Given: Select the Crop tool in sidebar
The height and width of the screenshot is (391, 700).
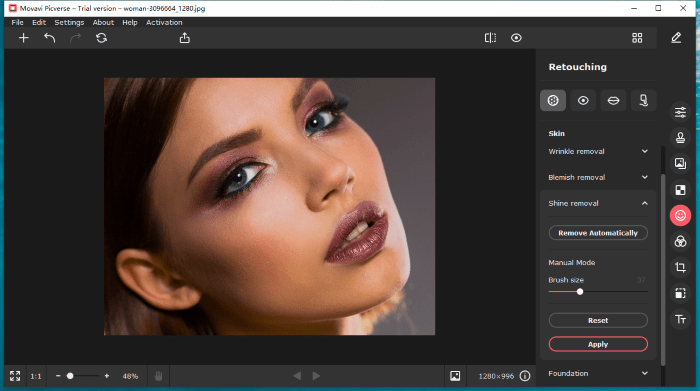Looking at the screenshot, I should [680, 267].
